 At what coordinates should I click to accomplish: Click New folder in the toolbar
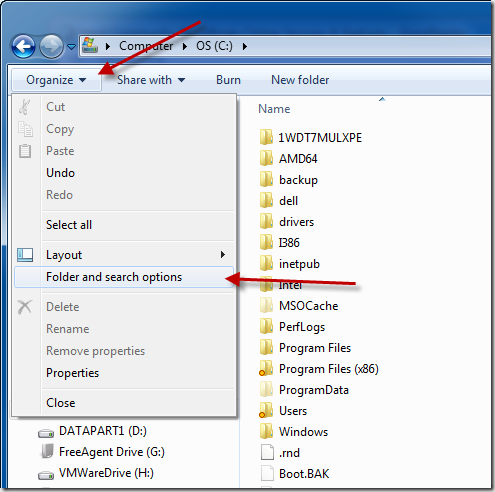[x=300, y=80]
